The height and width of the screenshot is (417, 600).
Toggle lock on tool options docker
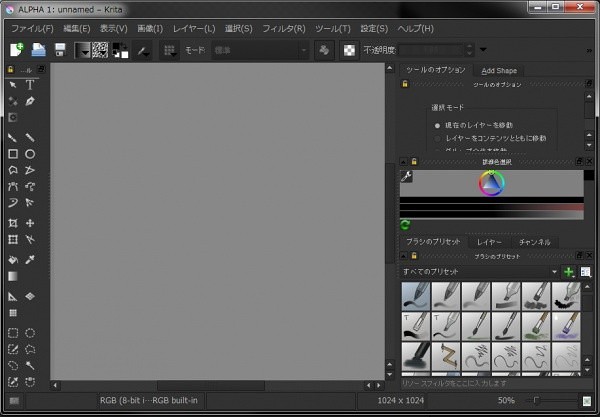[405, 84]
